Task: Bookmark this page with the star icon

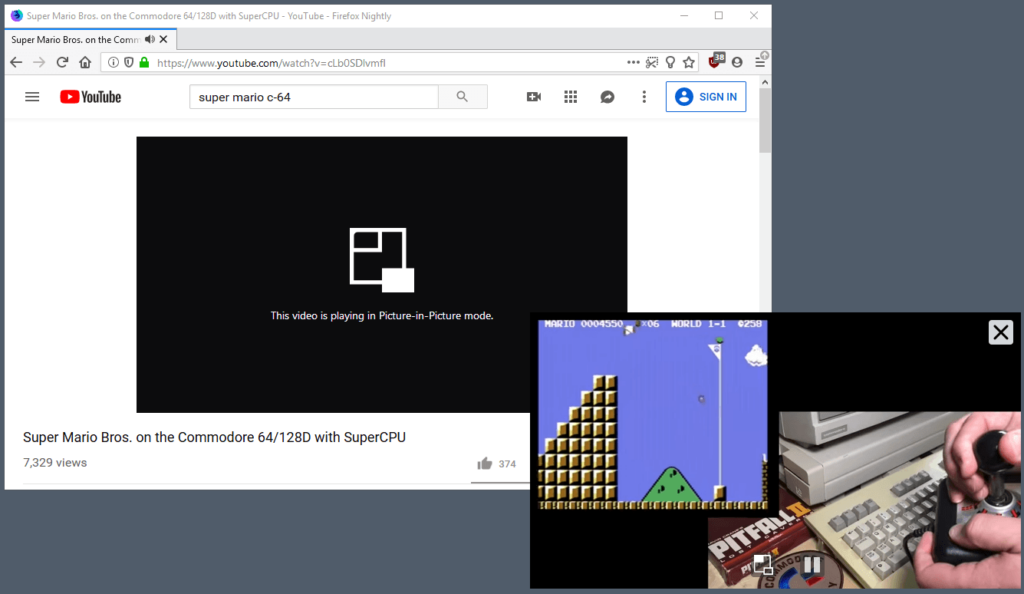Action: point(689,62)
